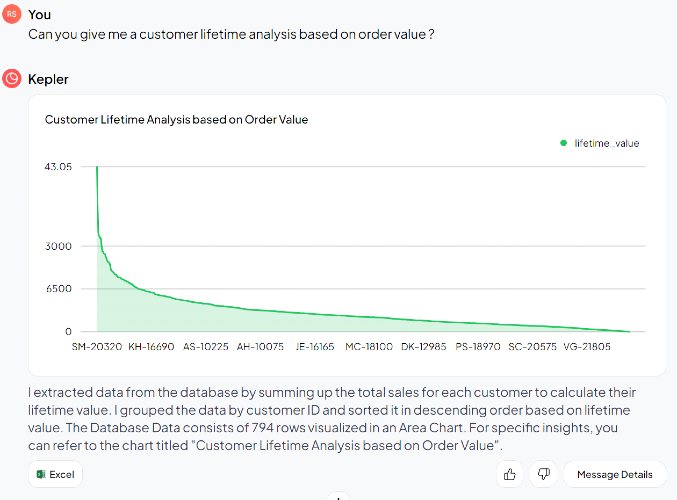The width and height of the screenshot is (677, 500).
Task: Click the MC-18100 axis label
Action: coord(369,346)
